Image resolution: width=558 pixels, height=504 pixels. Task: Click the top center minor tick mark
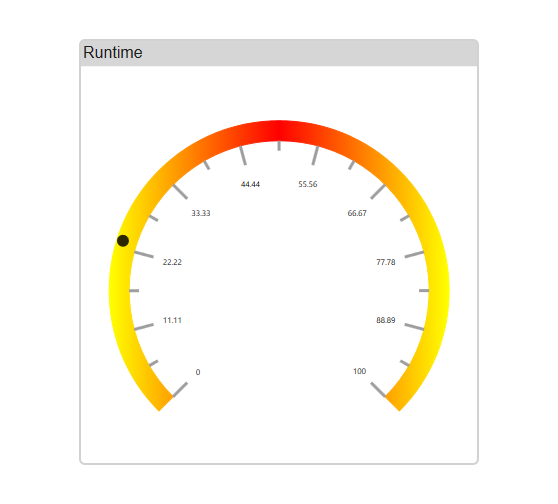[x=279, y=146]
